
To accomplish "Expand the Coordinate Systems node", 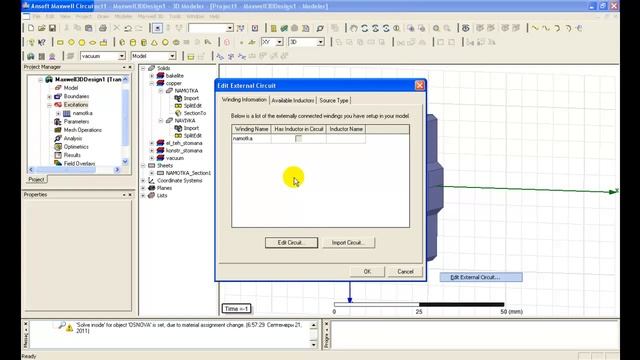I will pyautogui.click(x=143, y=180).
